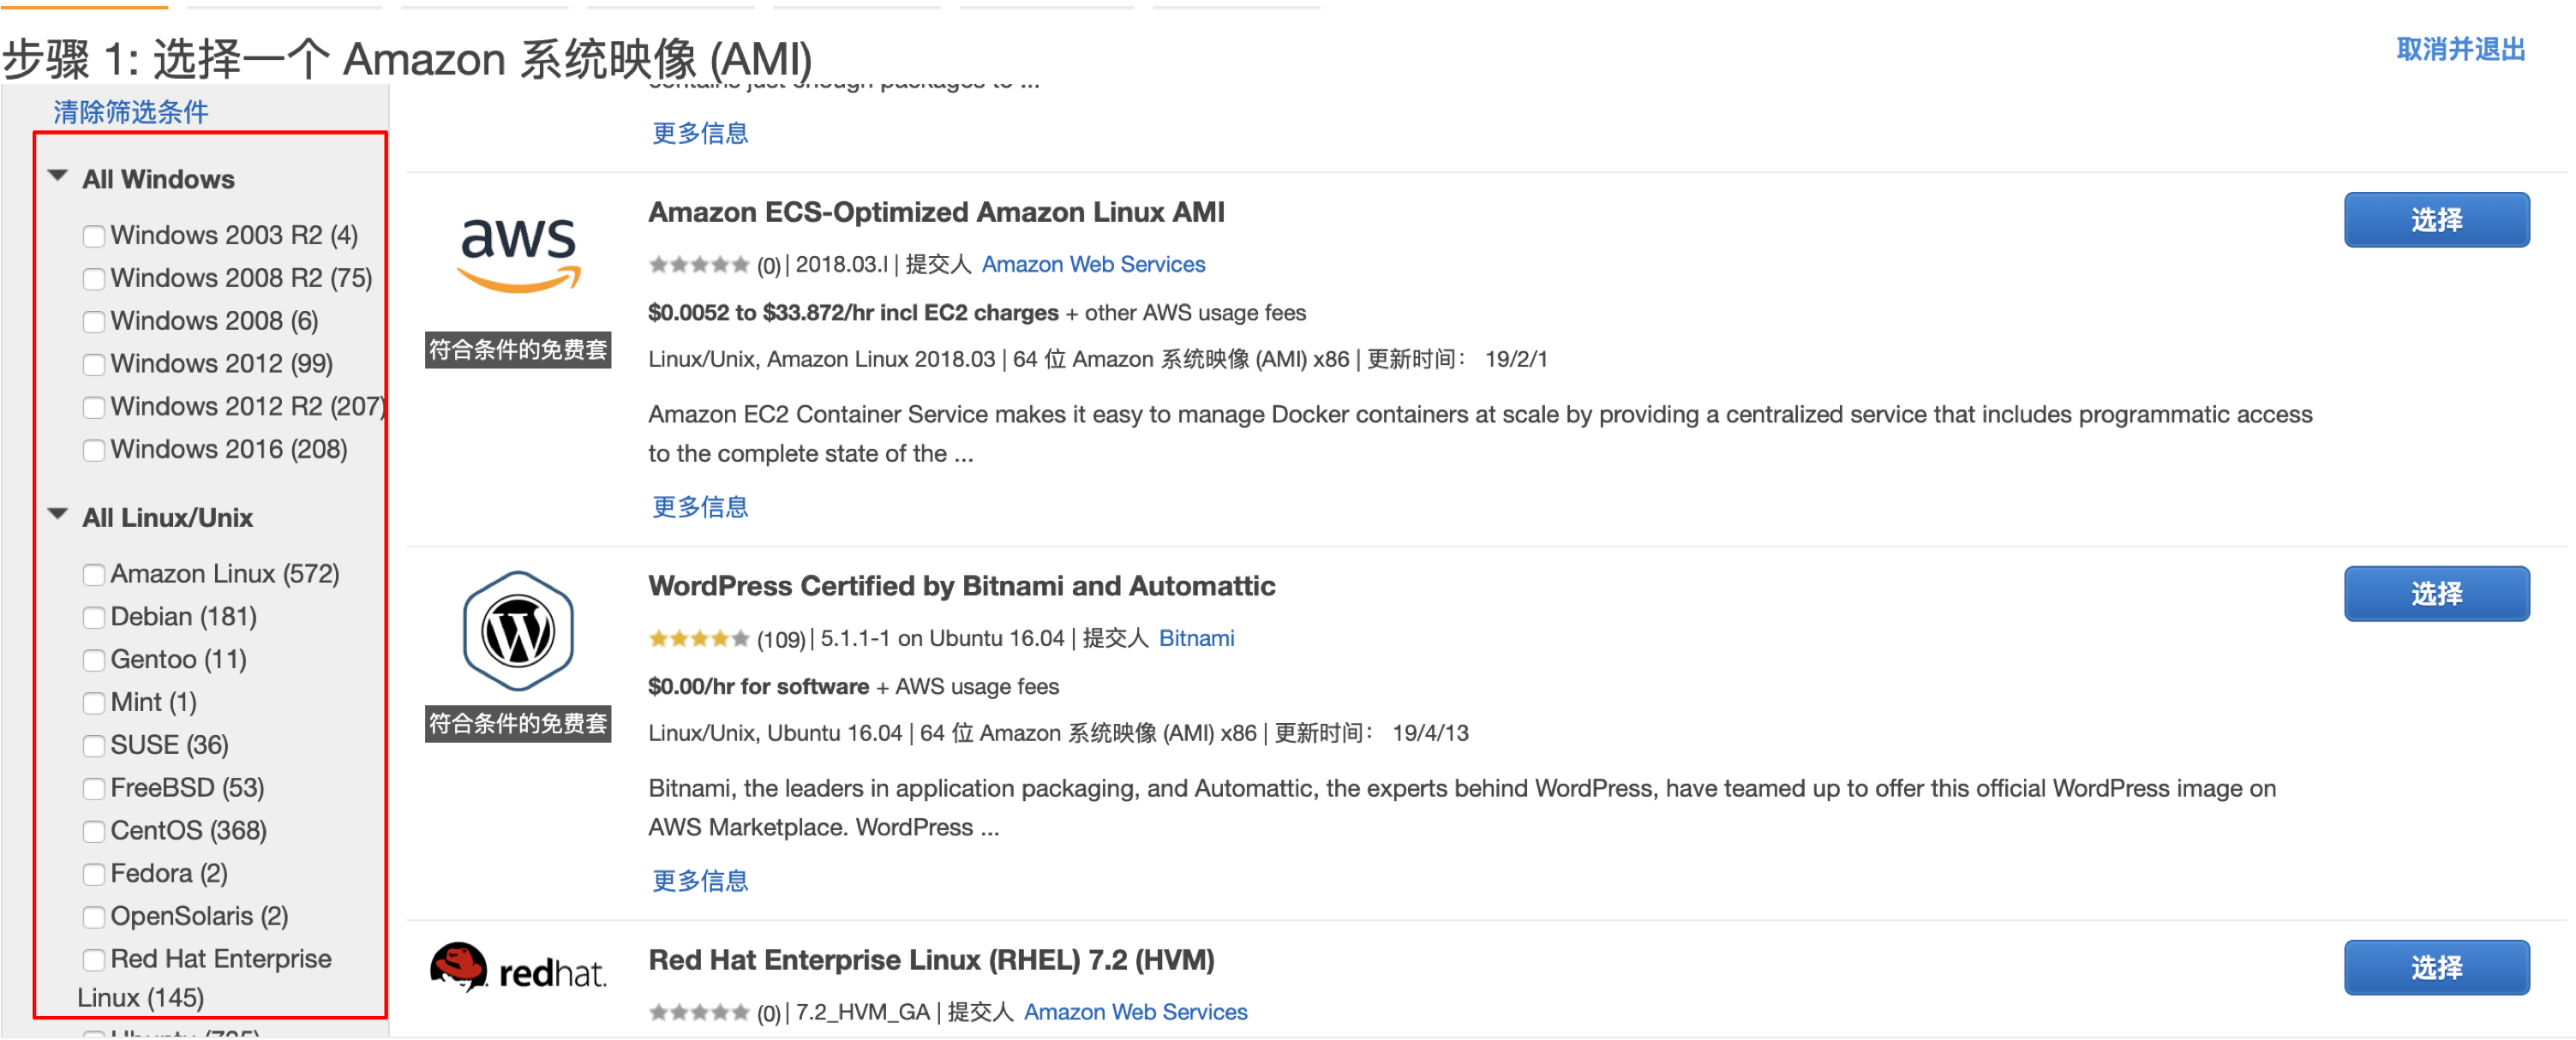This screenshot has width=2576, height=1040.
Task: Open the Bitnami submitter link
Action: [x=1196, y=639]
